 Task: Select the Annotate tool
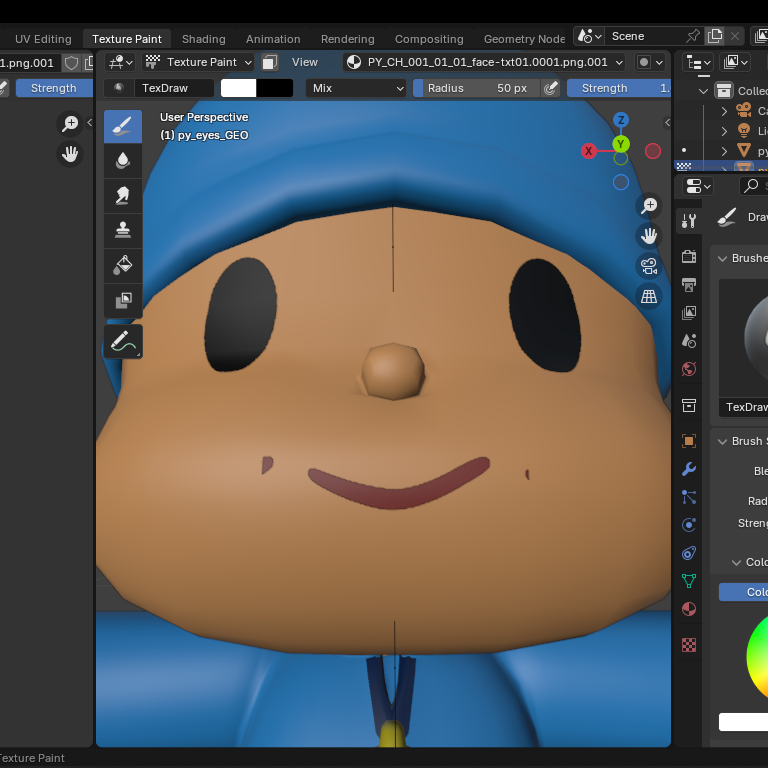click(122, 341)
